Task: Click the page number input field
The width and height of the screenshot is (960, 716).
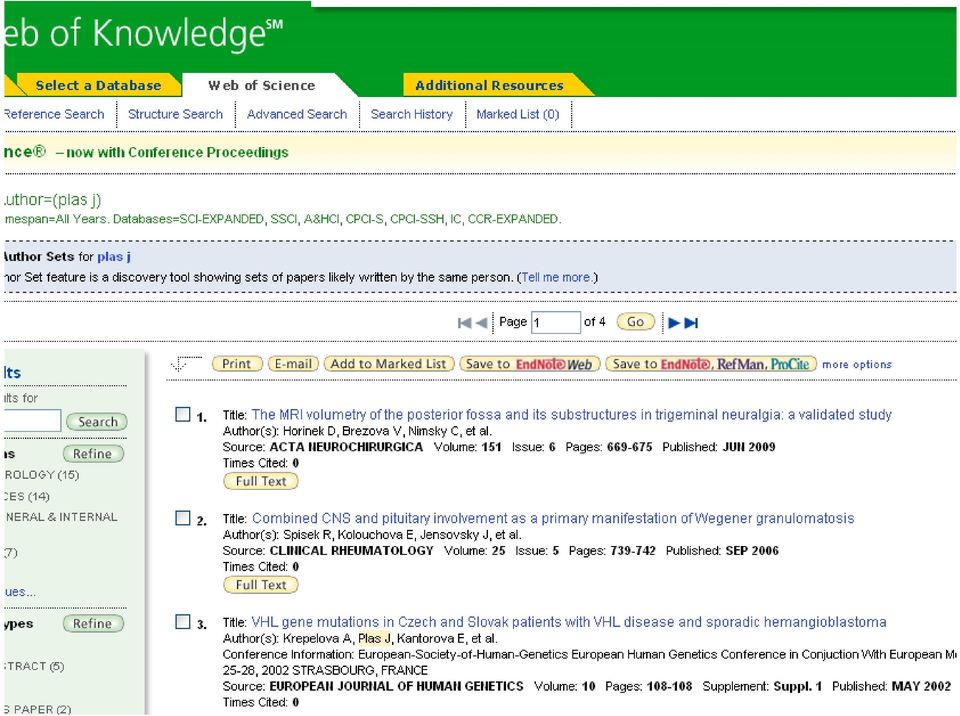Action: 555,322
